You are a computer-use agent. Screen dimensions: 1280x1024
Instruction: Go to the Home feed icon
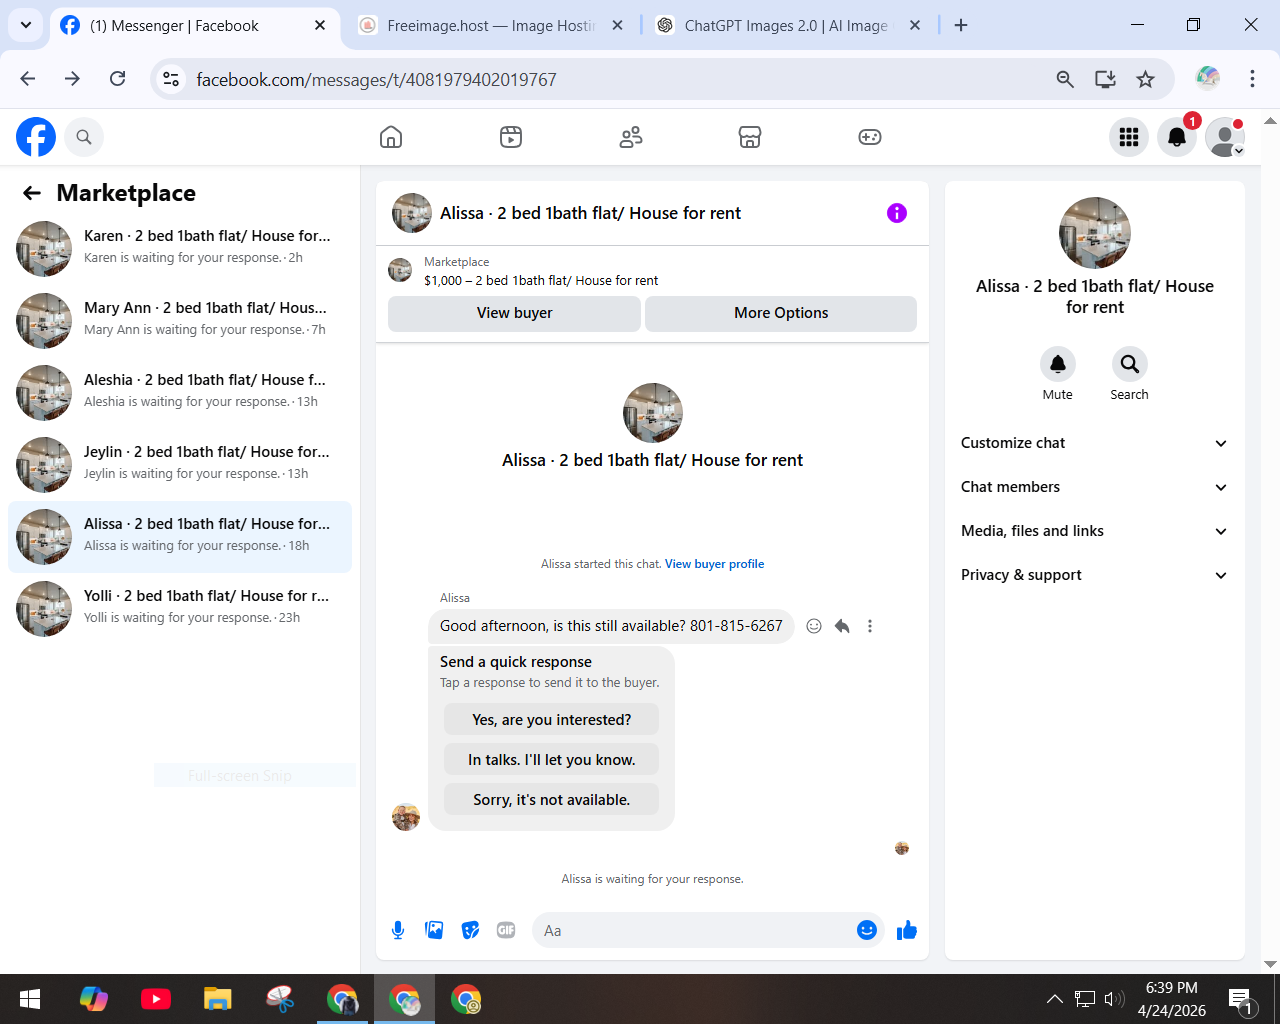pos(391,137)
